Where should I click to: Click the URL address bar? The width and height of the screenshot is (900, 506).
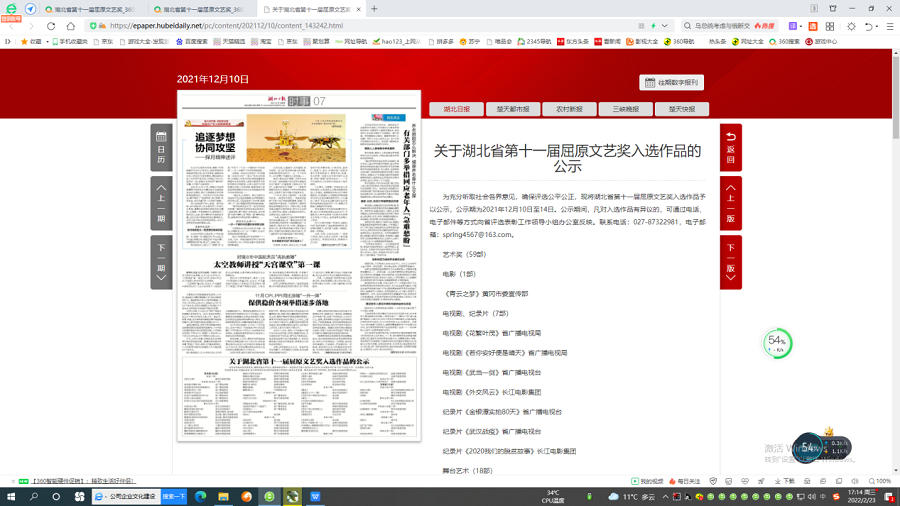click(x=360, y=26)
